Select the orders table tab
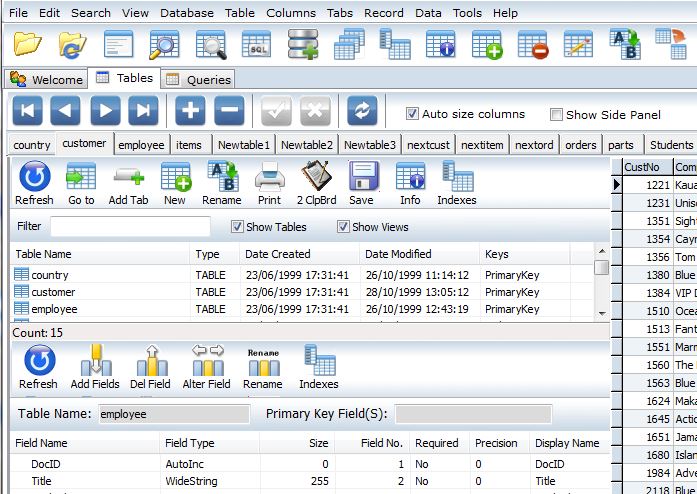 point(581,145)
